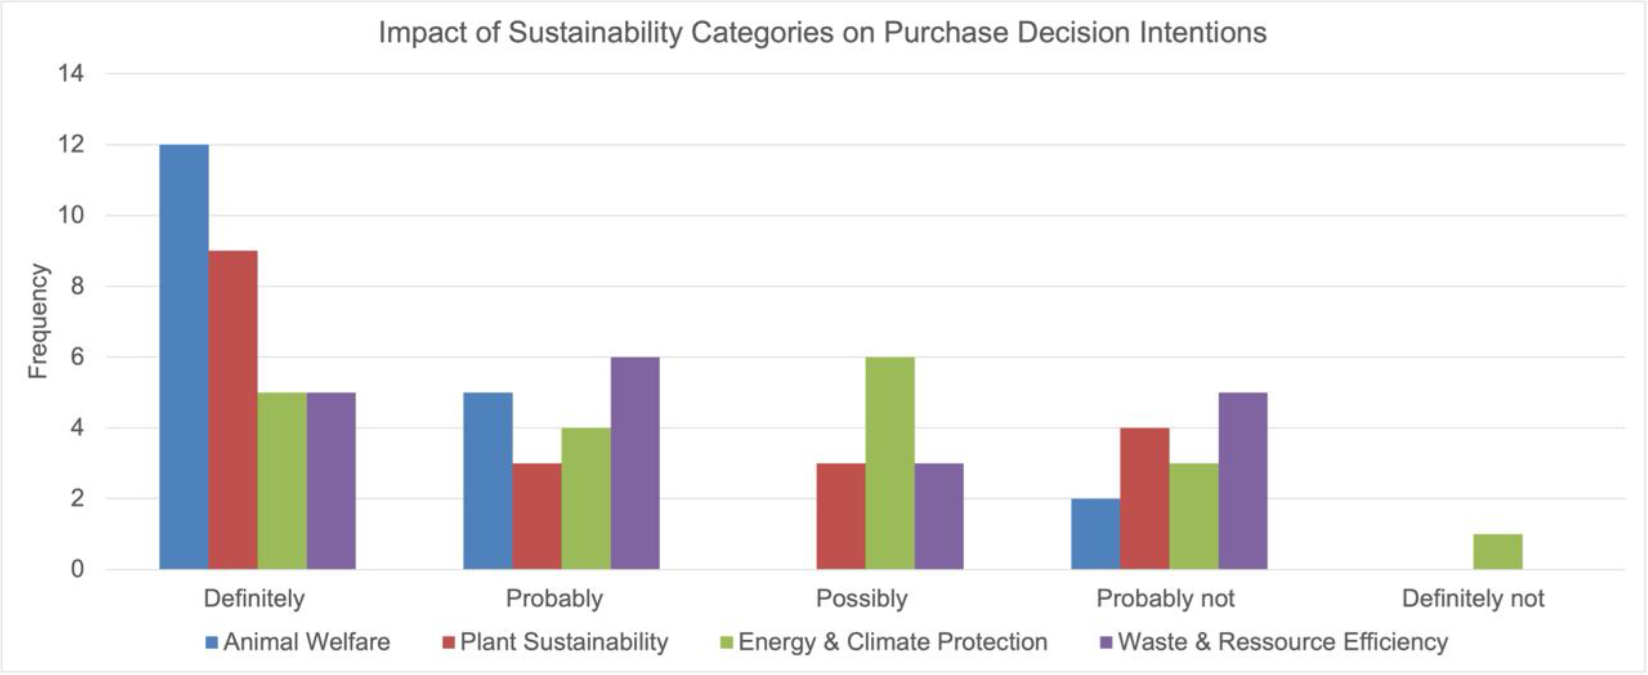Click the Definitely not category label
The width and height of the screenshot is (1648, 675).
click(1472, 599)
